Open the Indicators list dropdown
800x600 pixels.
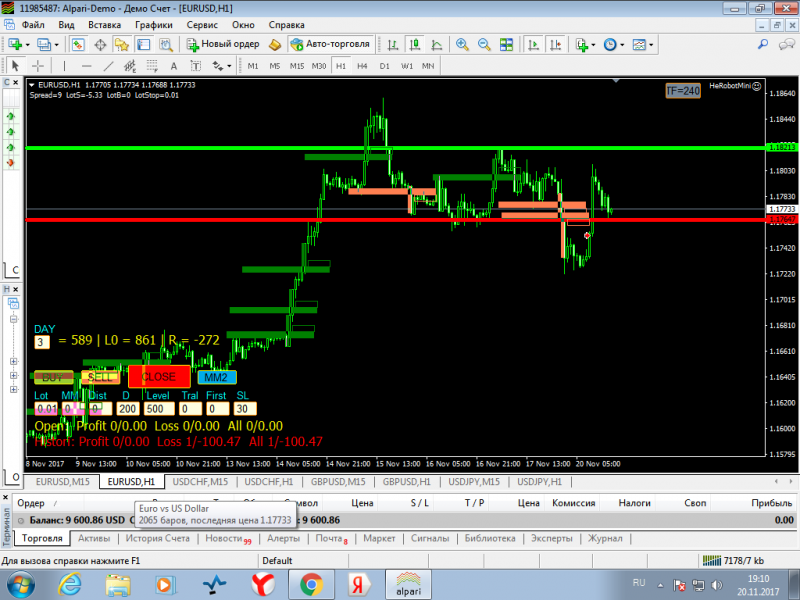pos(585,45)
